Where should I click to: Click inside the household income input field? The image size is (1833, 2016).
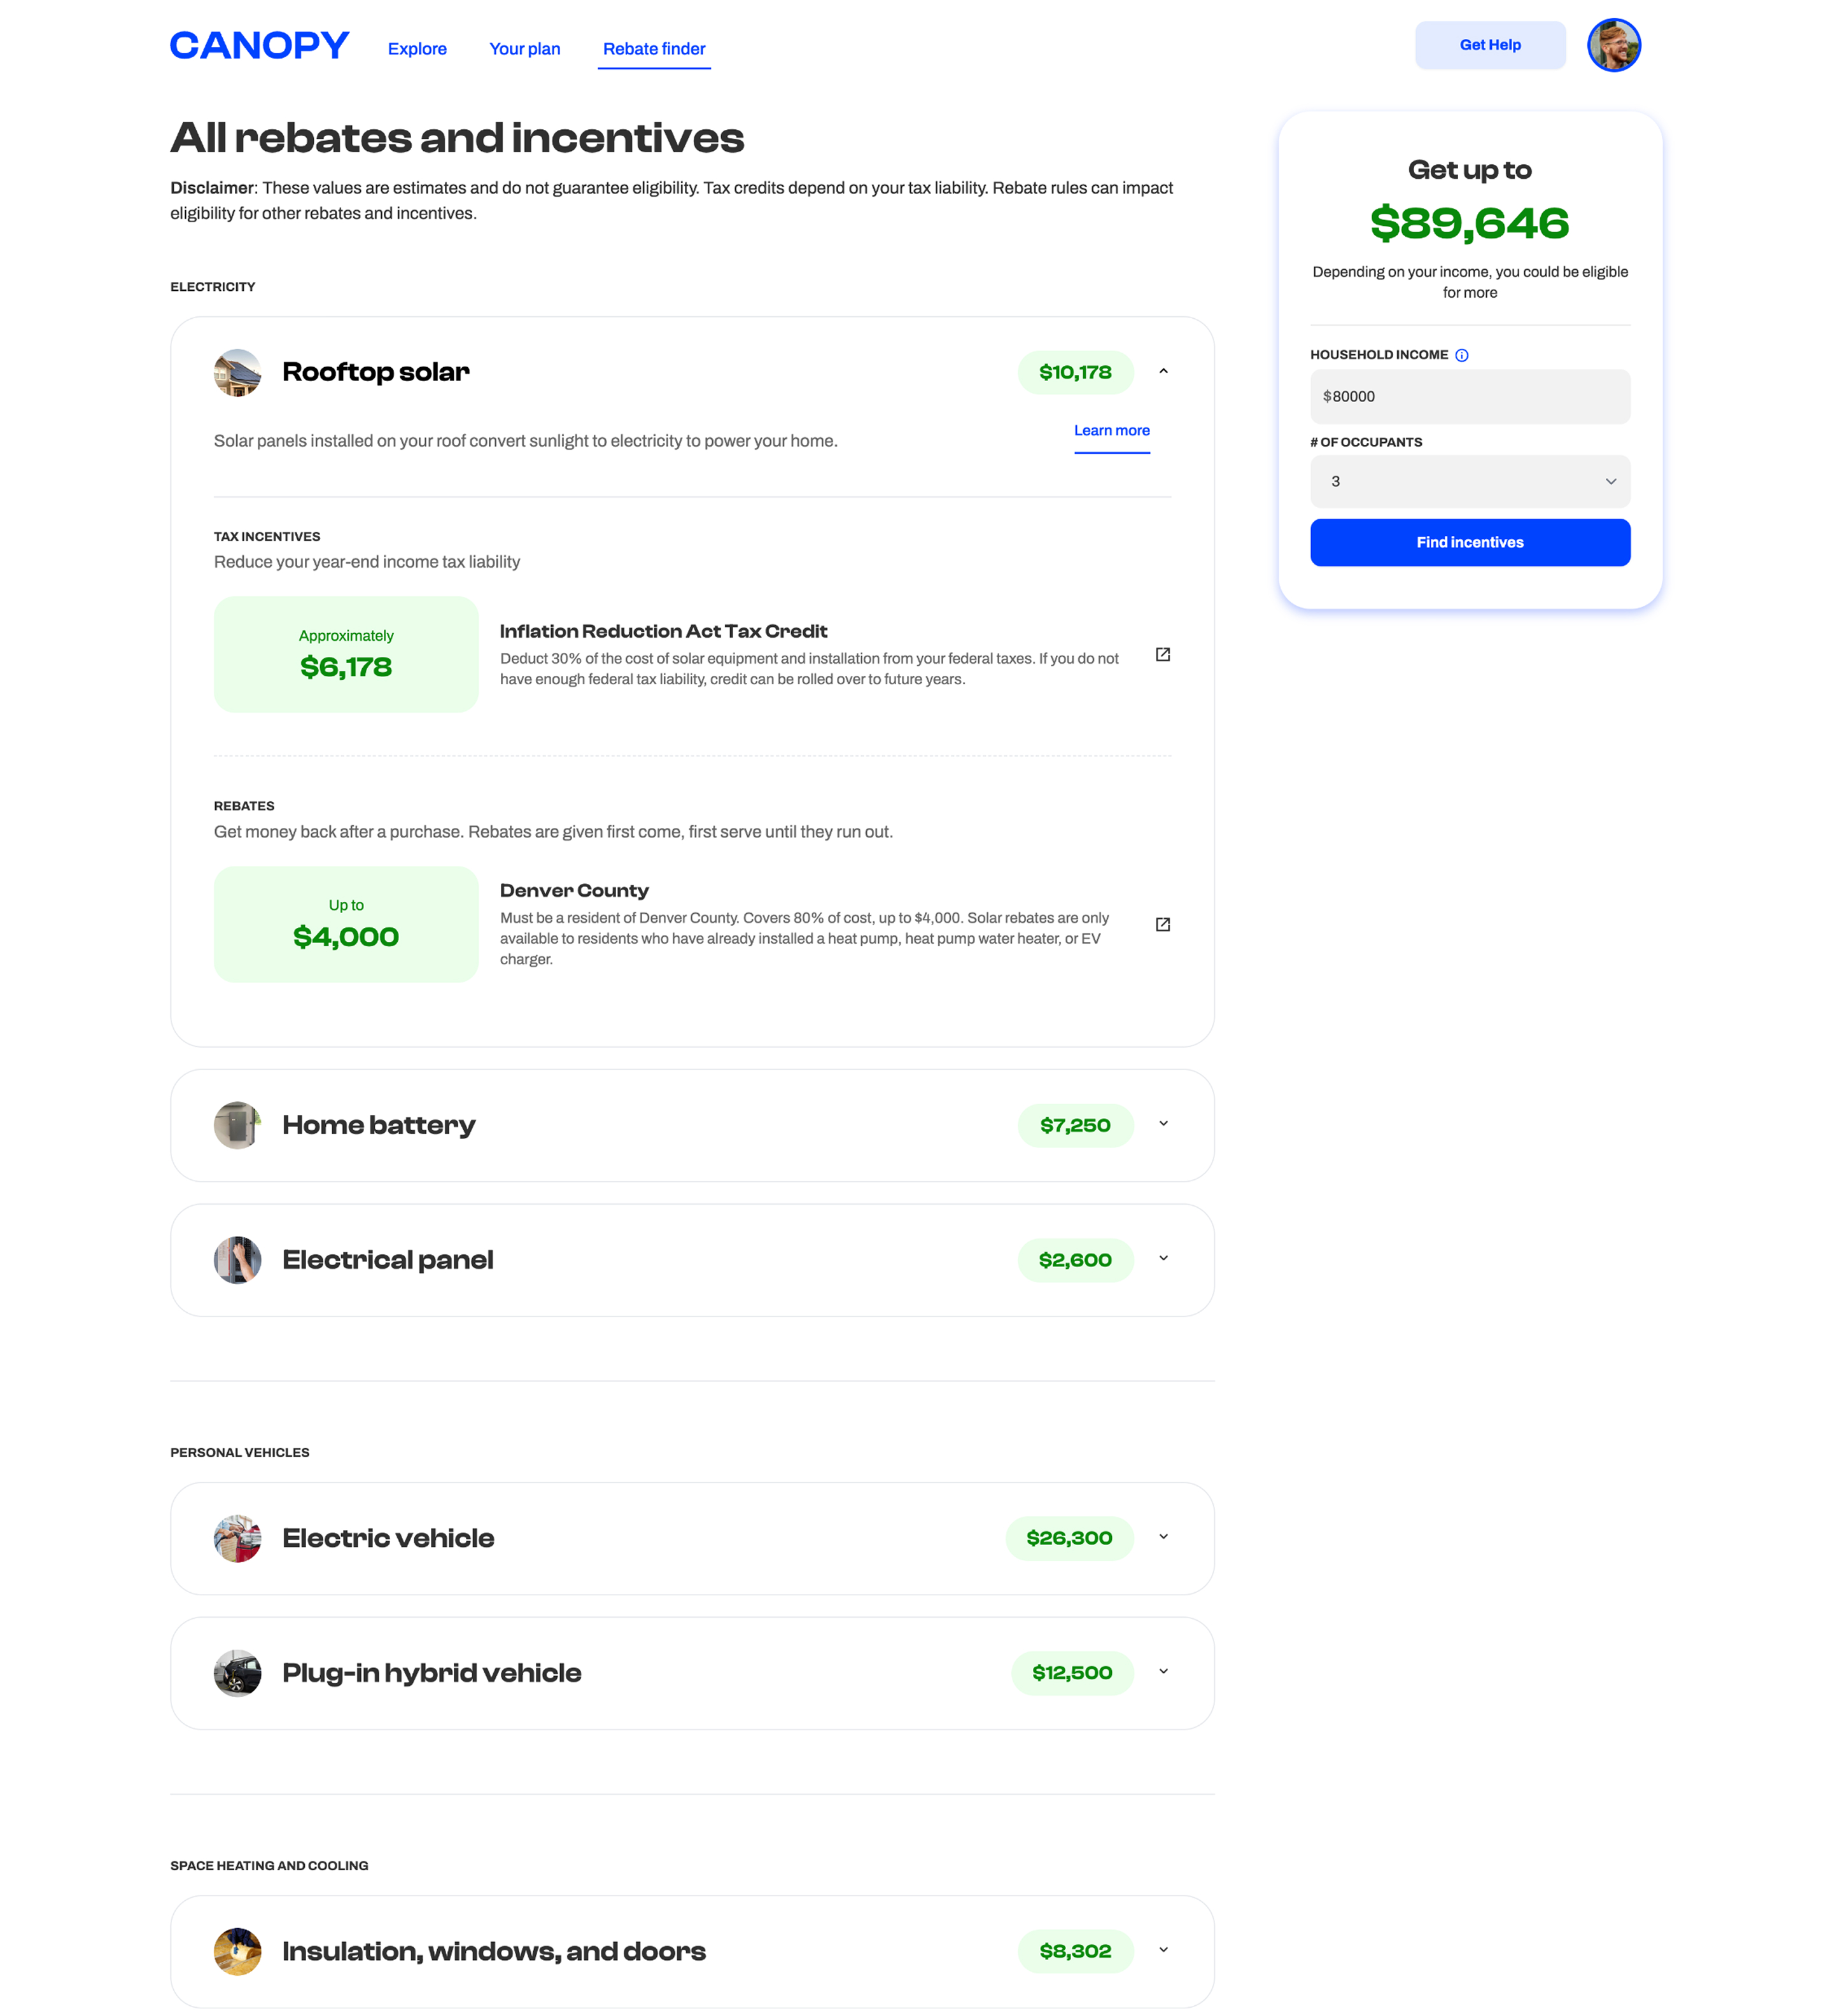(x=1470, y=396)
